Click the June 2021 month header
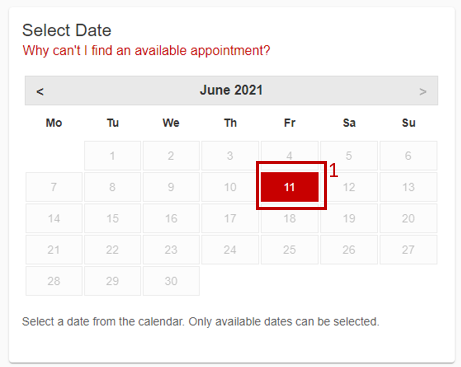The image size is (461, 367). (231, 90)
